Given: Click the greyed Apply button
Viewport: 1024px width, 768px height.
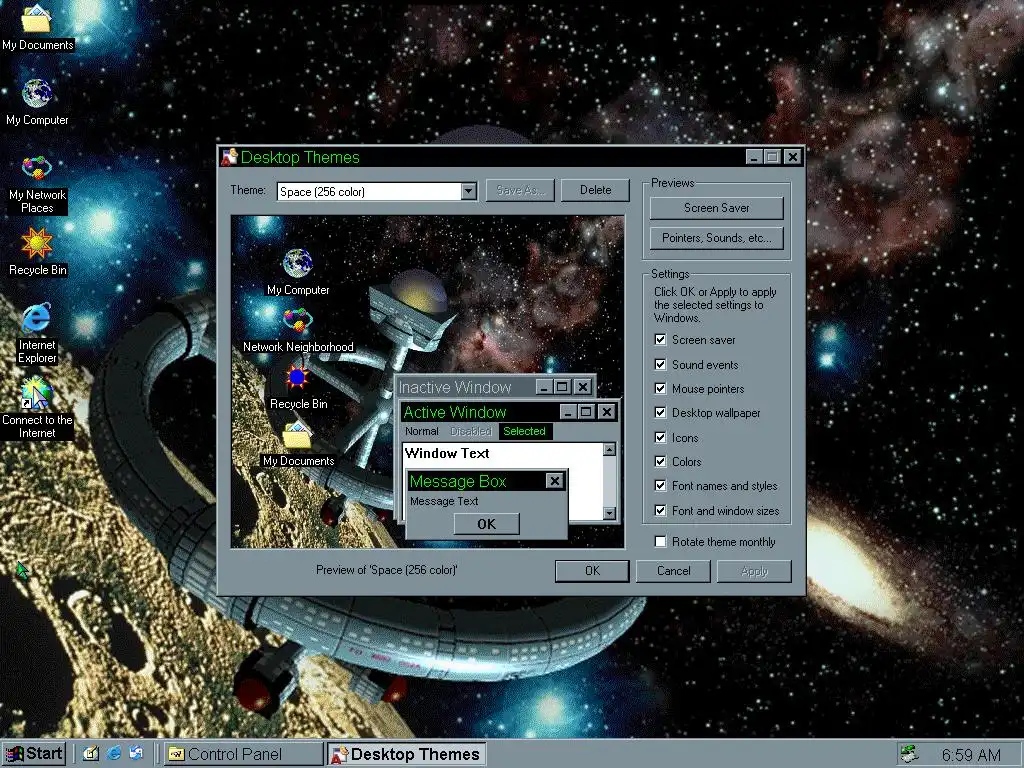Looking at the screenshot, I should pyautogui.click(x=754, y=571).
